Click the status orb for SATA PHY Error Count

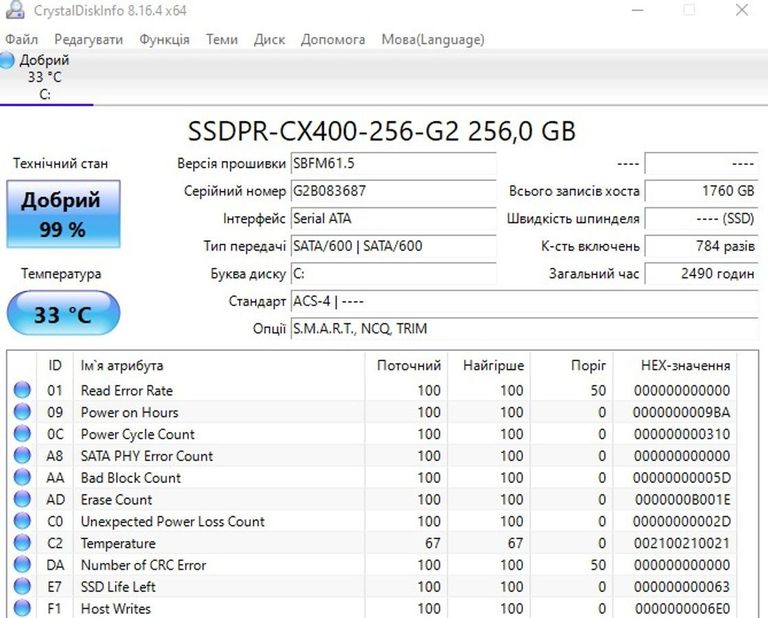(x=22, y=455)
